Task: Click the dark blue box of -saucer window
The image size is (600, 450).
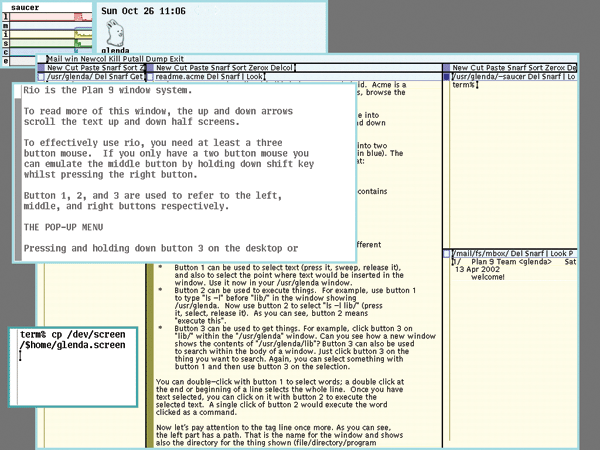Action: (446, 76)
